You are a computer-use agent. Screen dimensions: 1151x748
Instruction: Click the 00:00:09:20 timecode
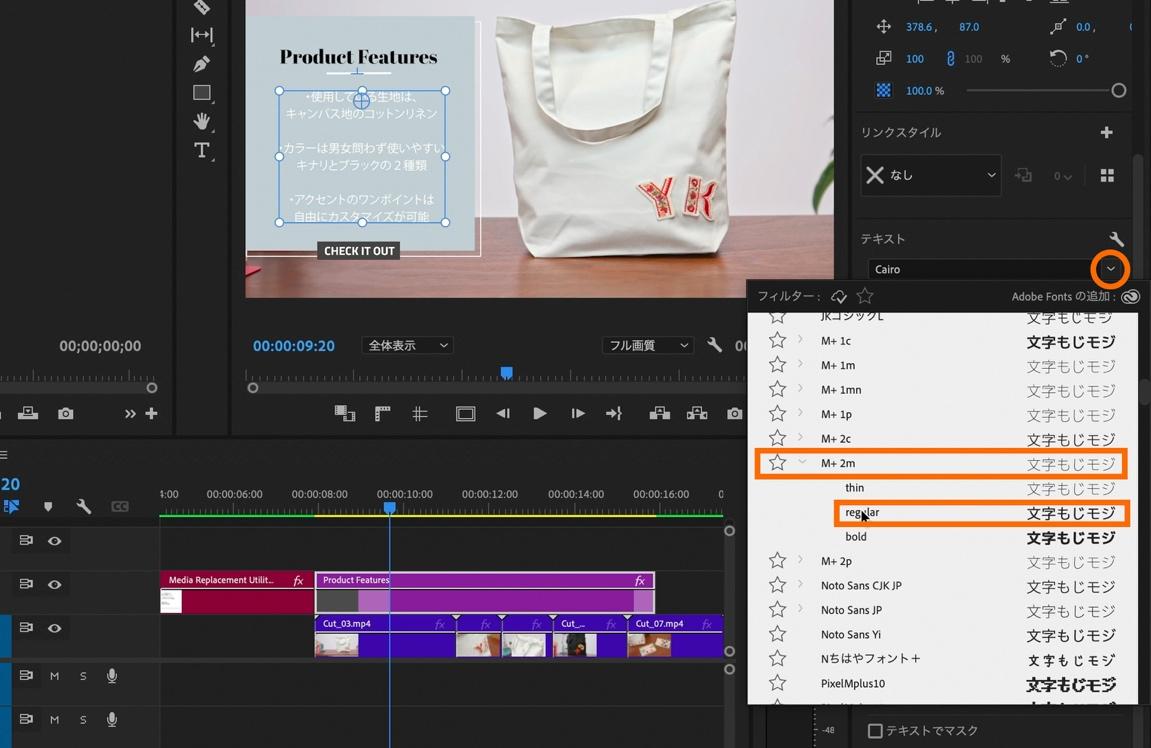(x=294, y=346)
